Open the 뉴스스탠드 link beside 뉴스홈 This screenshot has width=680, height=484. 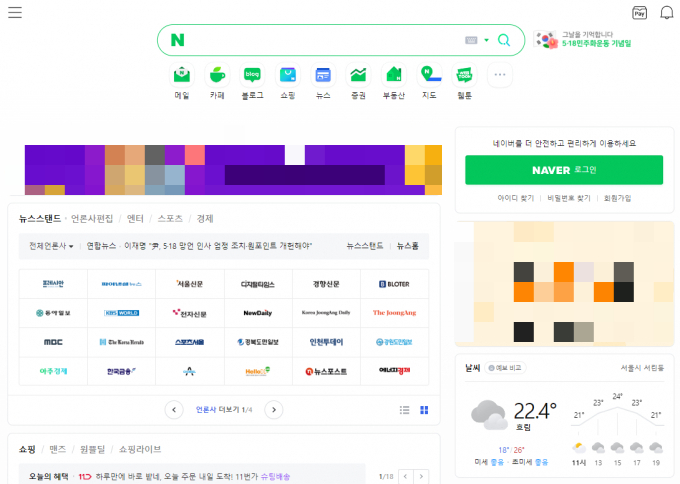pos(365,246)
